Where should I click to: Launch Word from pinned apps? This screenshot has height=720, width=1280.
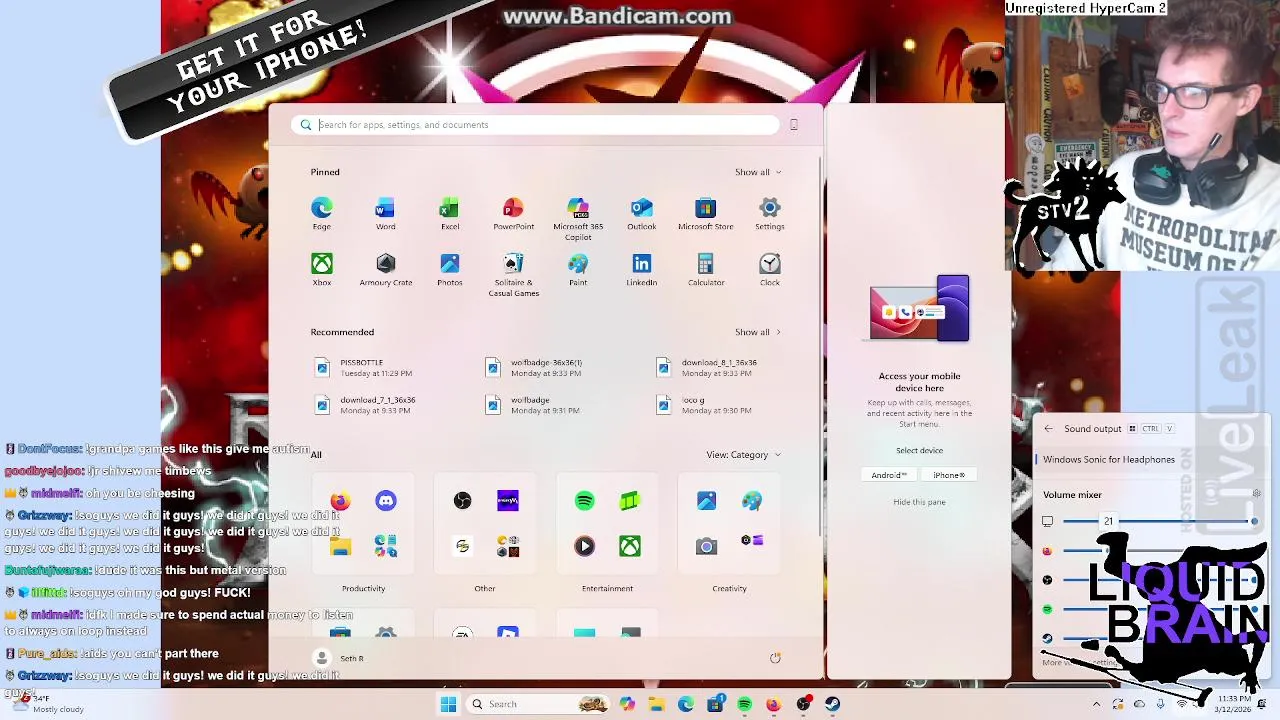click(x=385, y=213)
